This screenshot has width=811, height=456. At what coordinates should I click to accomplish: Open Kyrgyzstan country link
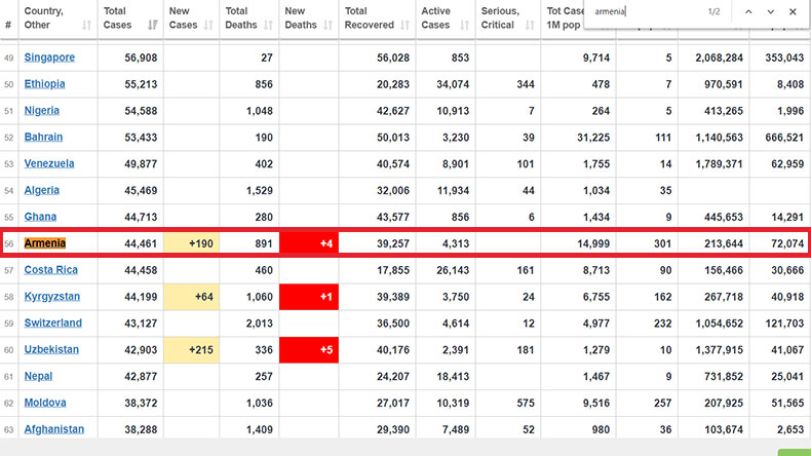52,296
